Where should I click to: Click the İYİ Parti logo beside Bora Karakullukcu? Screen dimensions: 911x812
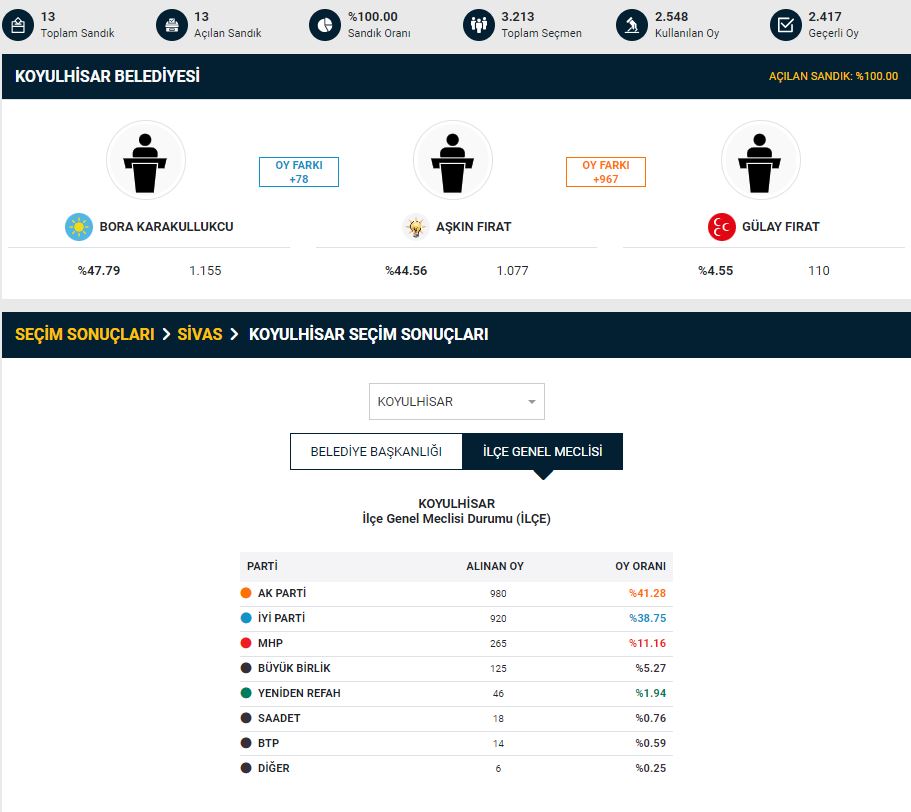[x=78, y=227]
